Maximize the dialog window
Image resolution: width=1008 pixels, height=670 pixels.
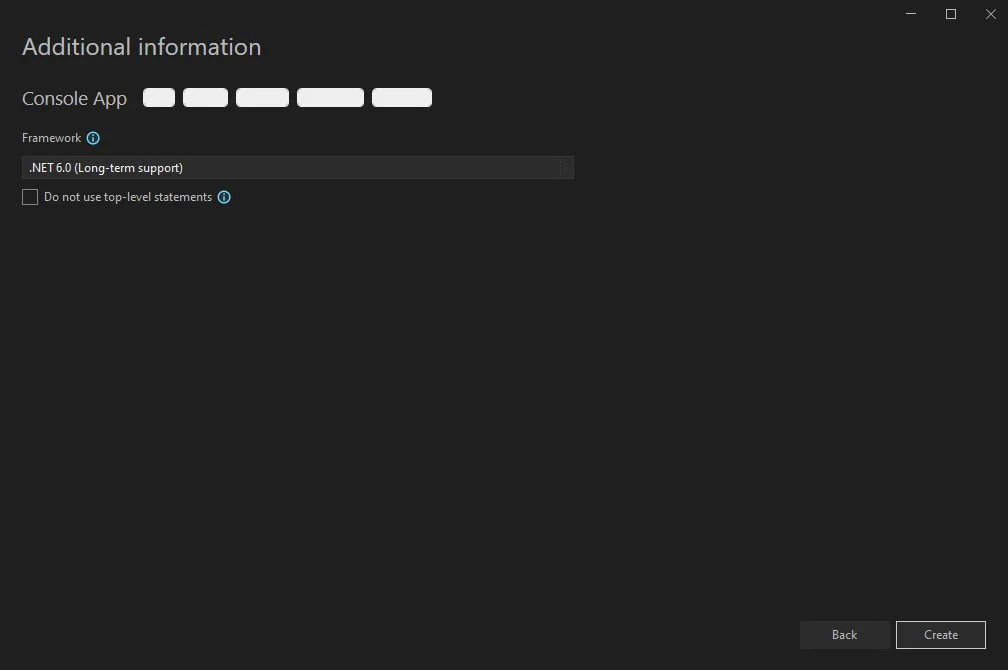(x=950, y=14)
